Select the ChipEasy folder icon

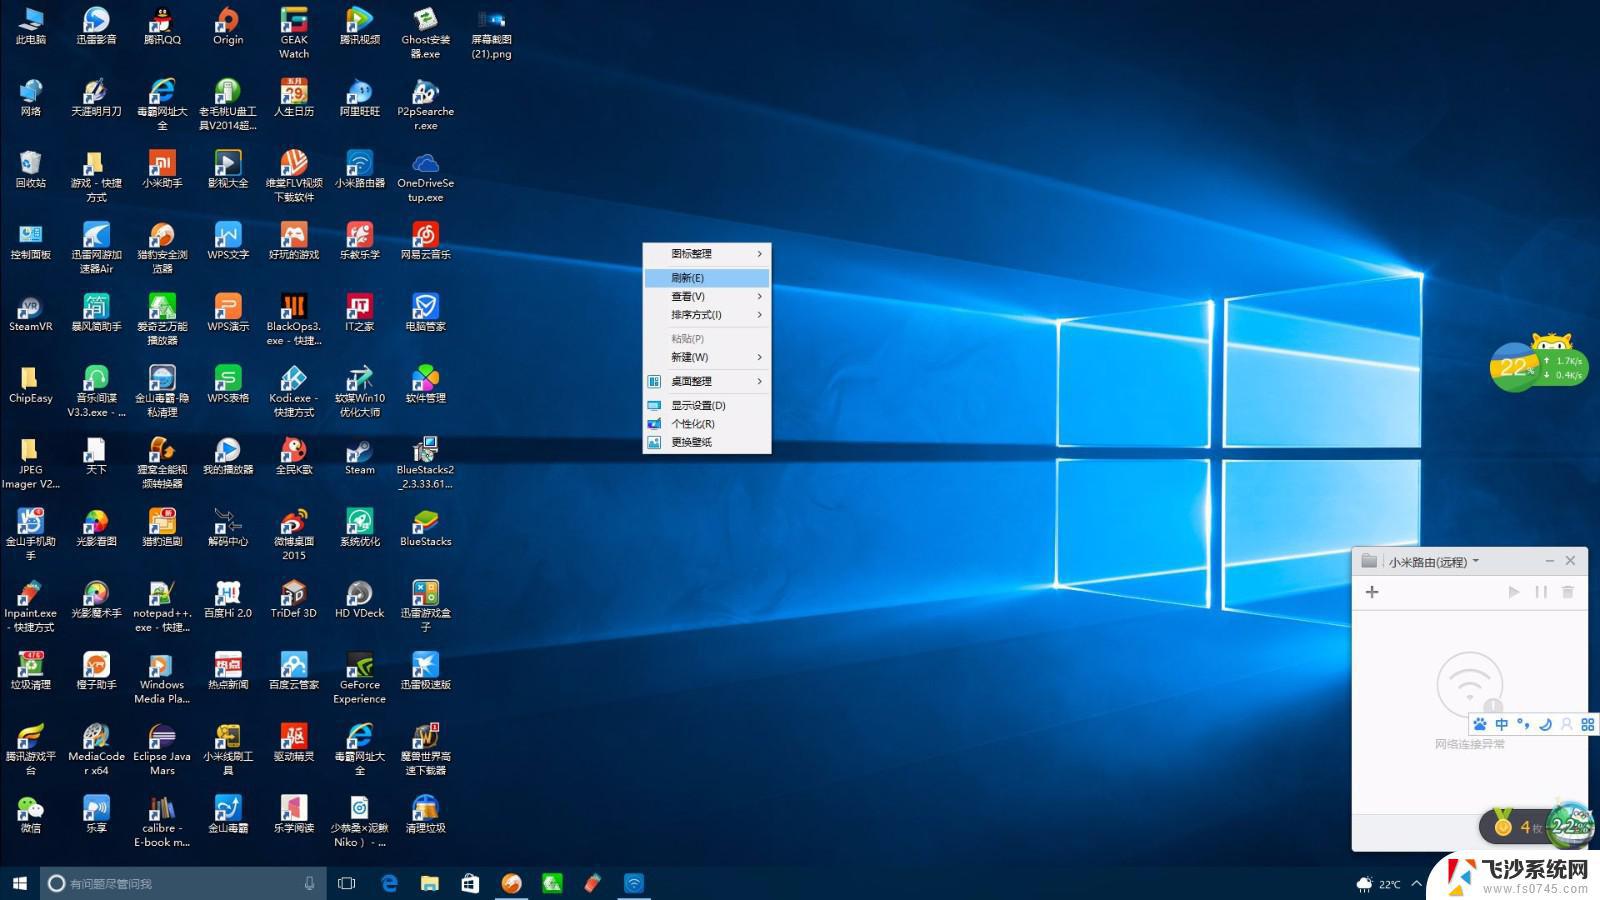point(30,384)
